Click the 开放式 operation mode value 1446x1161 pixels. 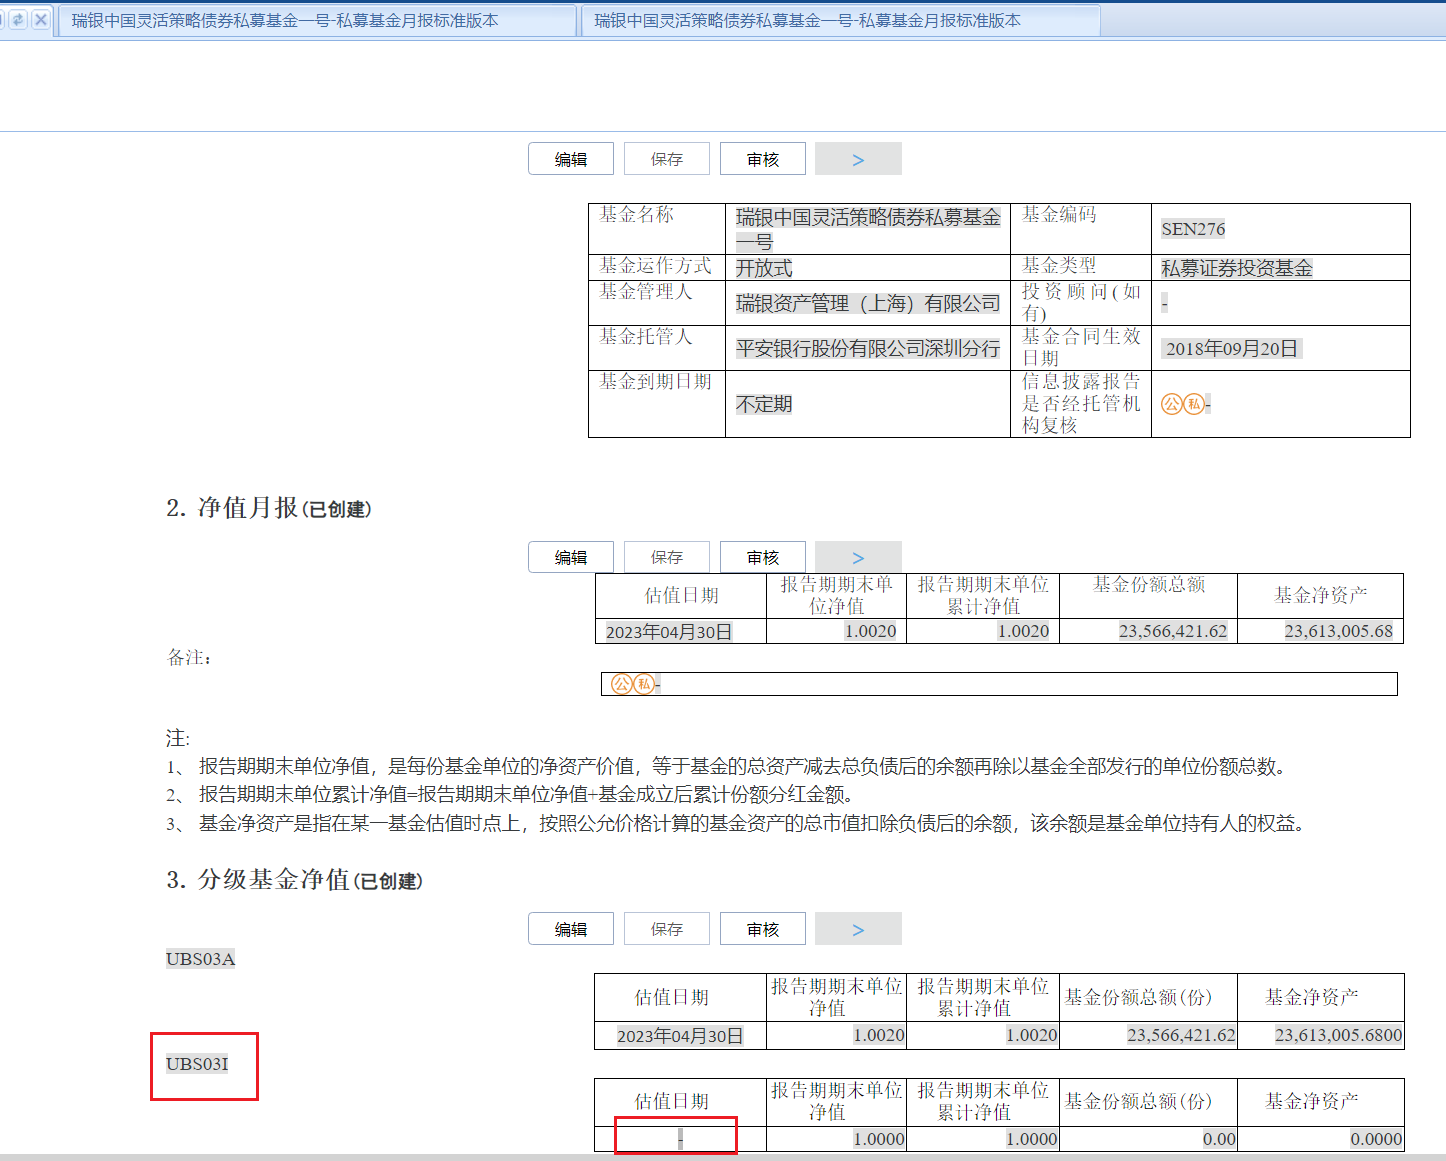pos(764,268)
